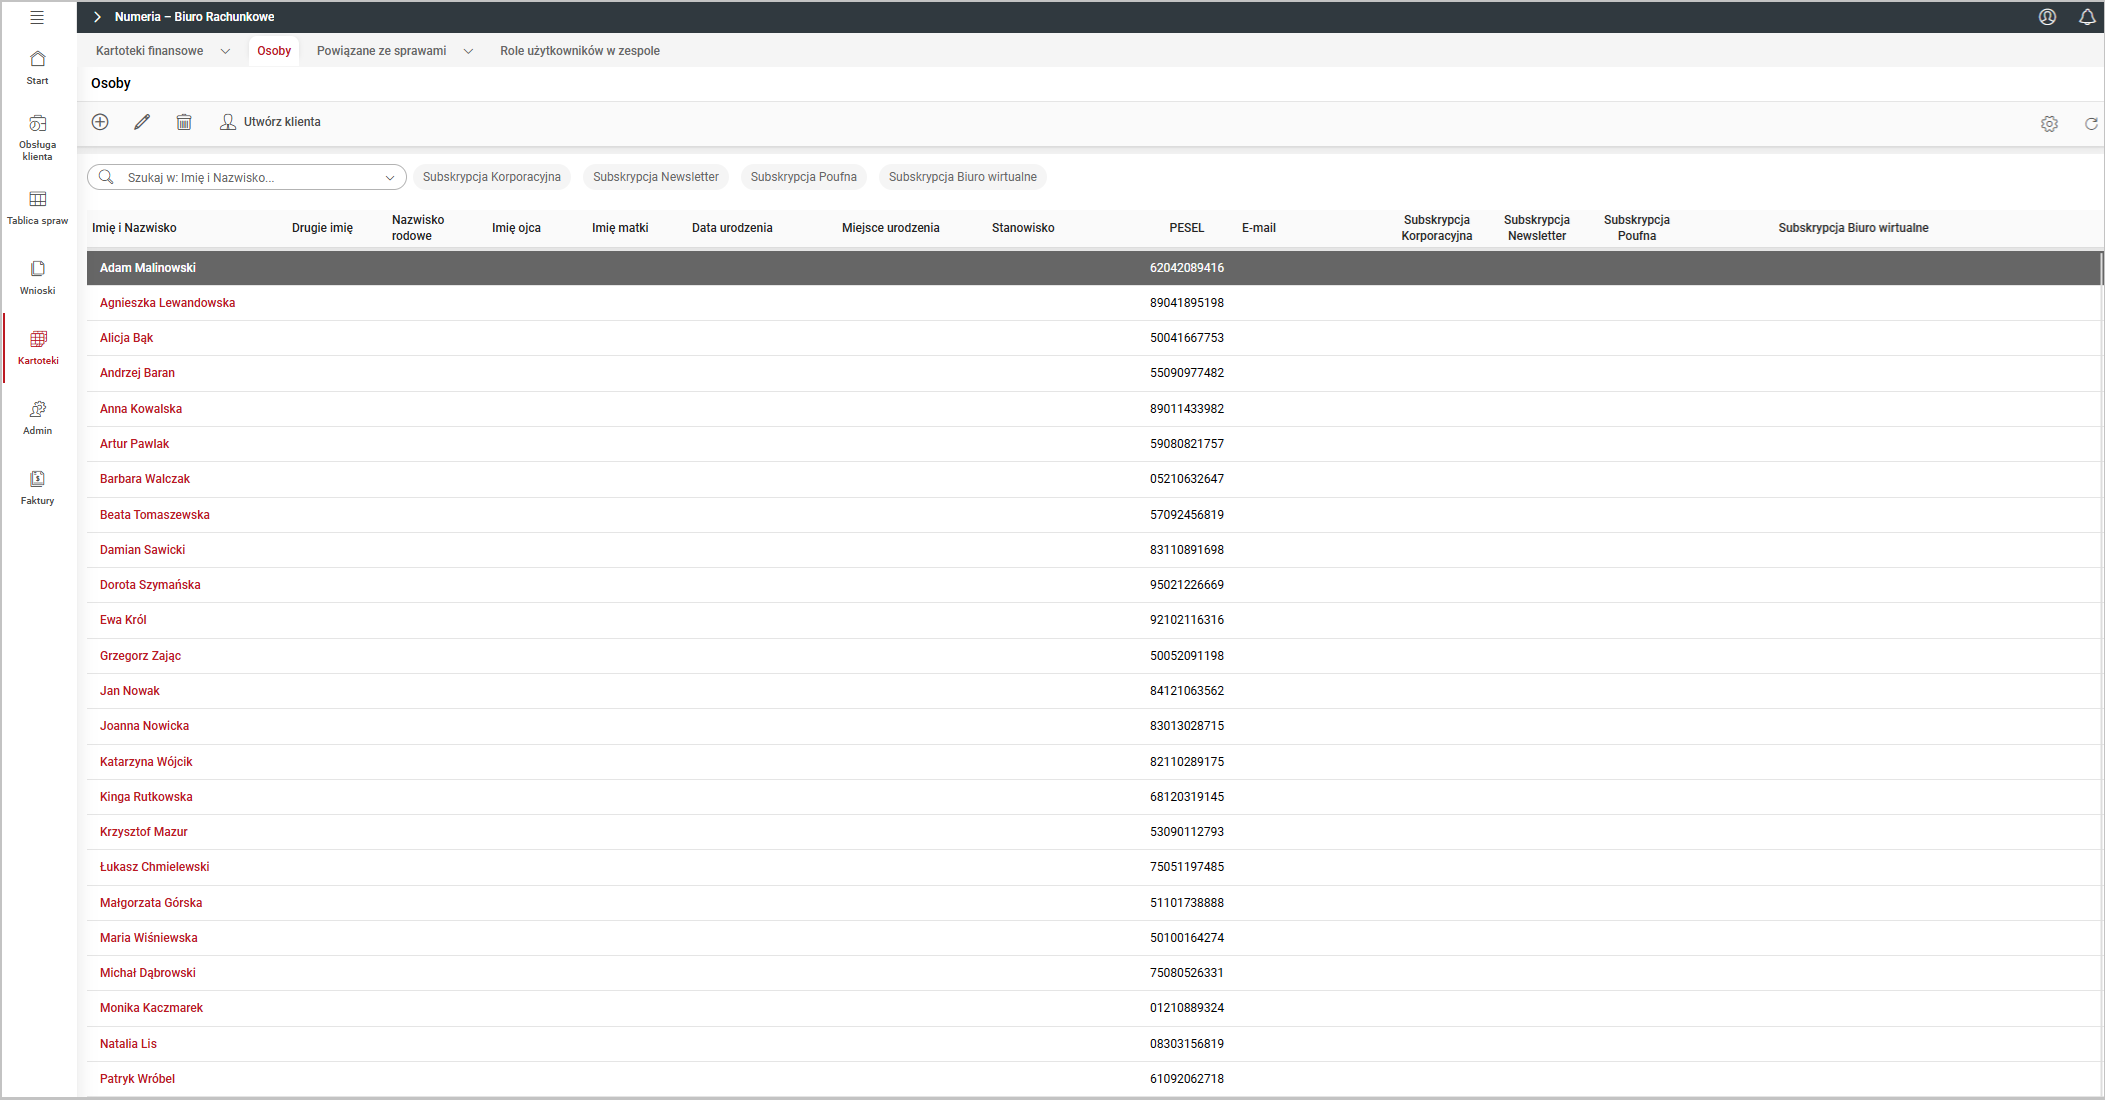Image resolution: width=2105 pixels, height=1100 pixels.
Task: Open the Admin sidebar section
Action: pyautogui.click(x=38, y=417)
